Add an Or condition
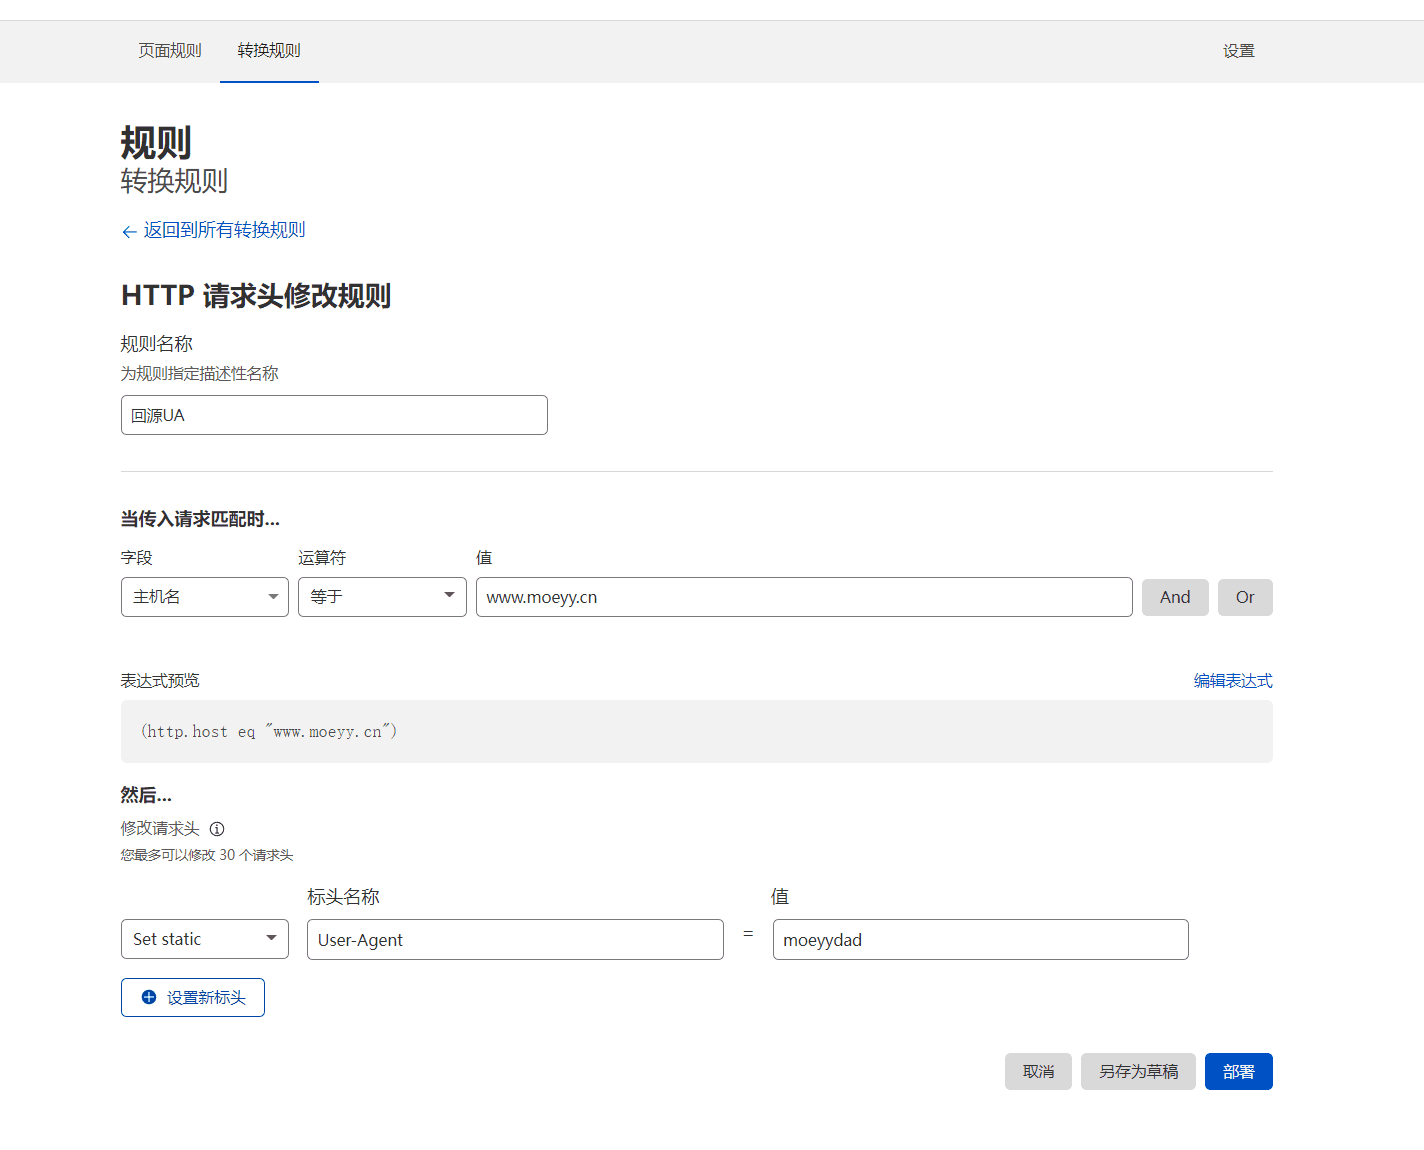Image resolution: width=1424 pixels, height=1150 pixels. tap(1245, 597)
